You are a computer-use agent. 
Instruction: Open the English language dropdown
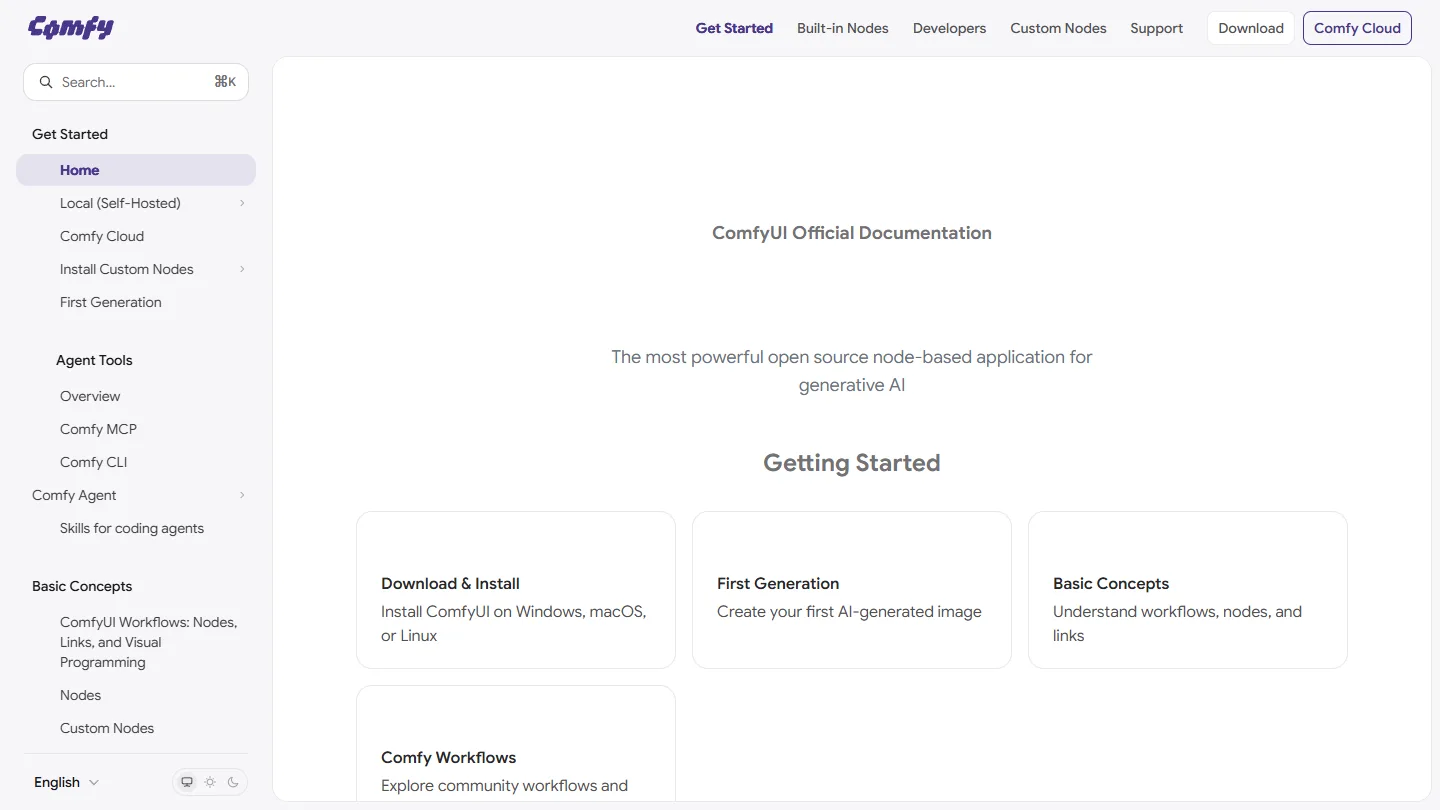[x=66, y=782]
